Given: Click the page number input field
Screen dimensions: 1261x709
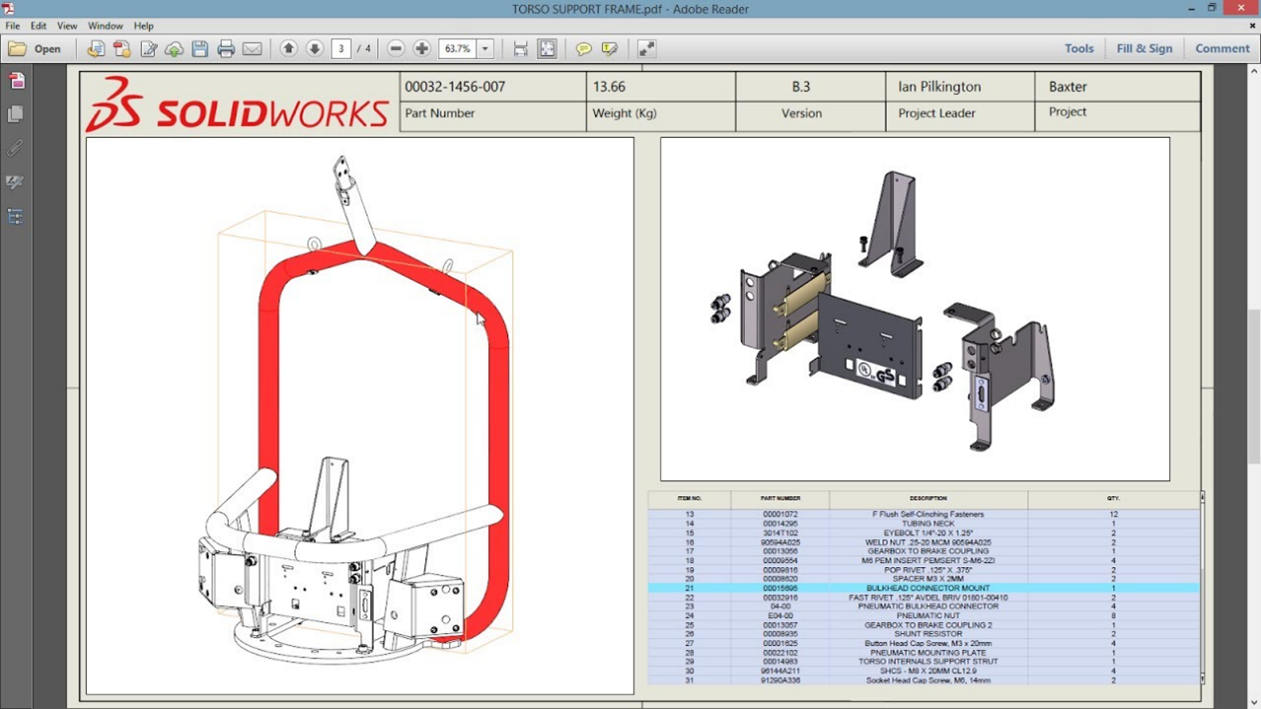Looking at the screenshot, I should point(341,49).
